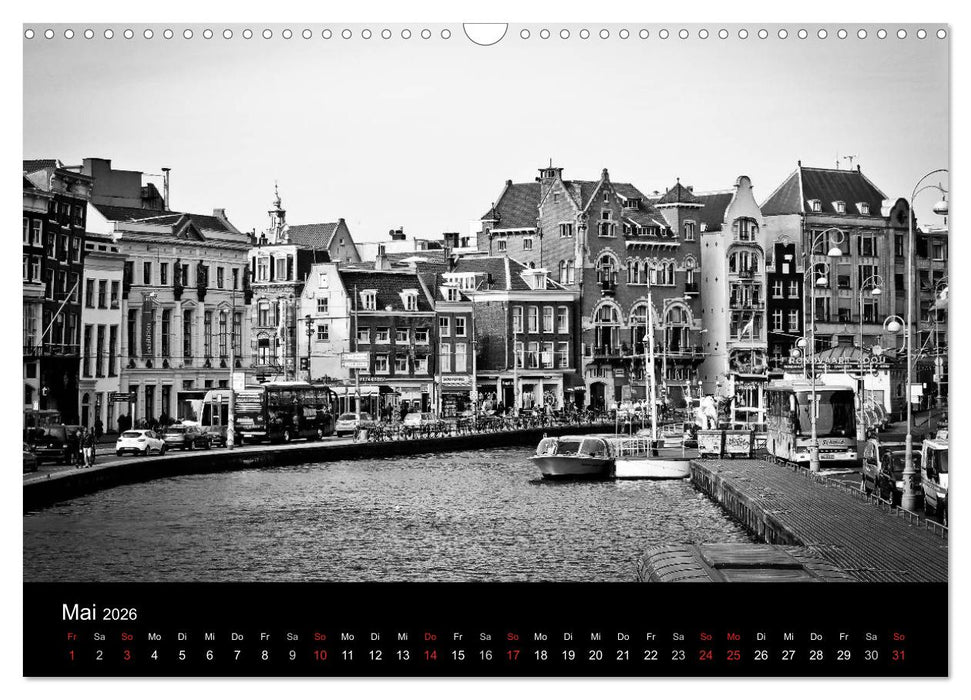
Task: Select the 'Mi' weekday abbreviation
Action: click(208, 636)
